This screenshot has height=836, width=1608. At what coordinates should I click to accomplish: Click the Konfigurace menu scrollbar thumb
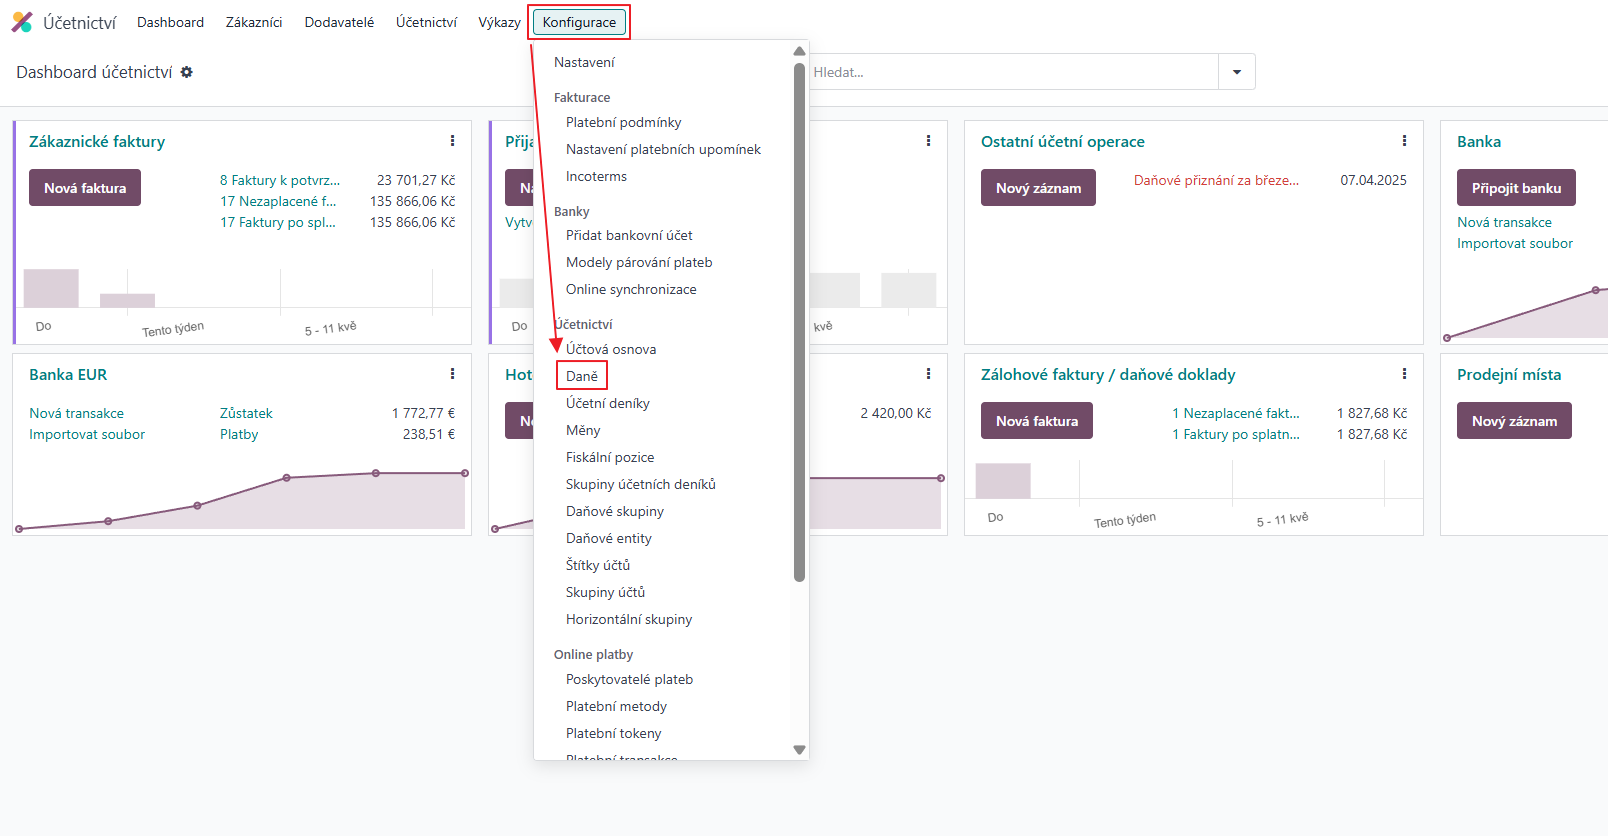point(799,320)
